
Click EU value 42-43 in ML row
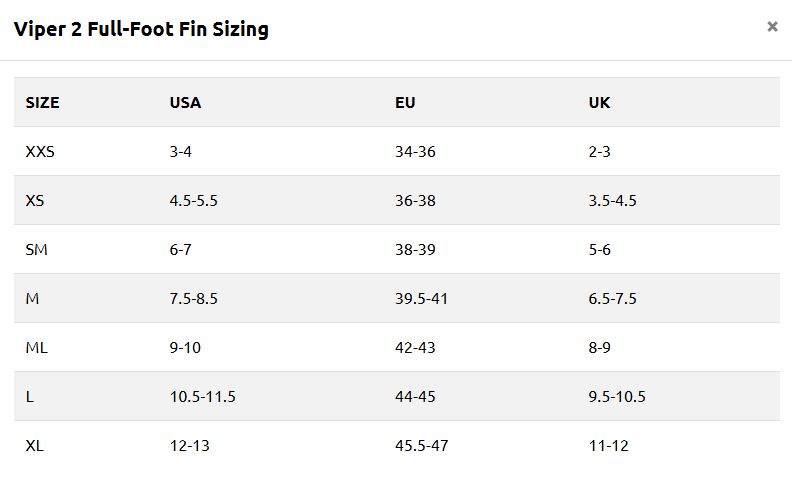(x=415, y=347)
